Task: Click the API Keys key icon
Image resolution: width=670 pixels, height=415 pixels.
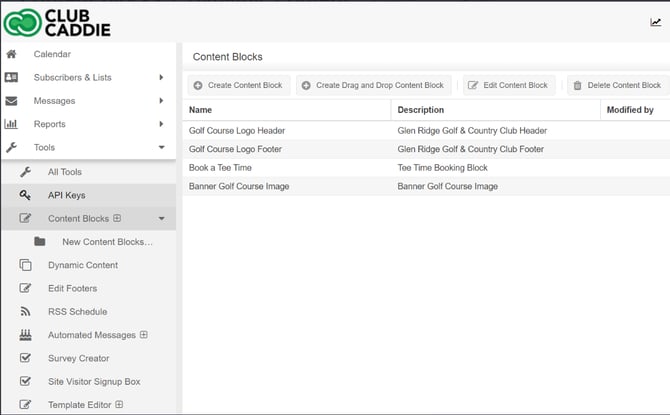Action: coord(26,195)
